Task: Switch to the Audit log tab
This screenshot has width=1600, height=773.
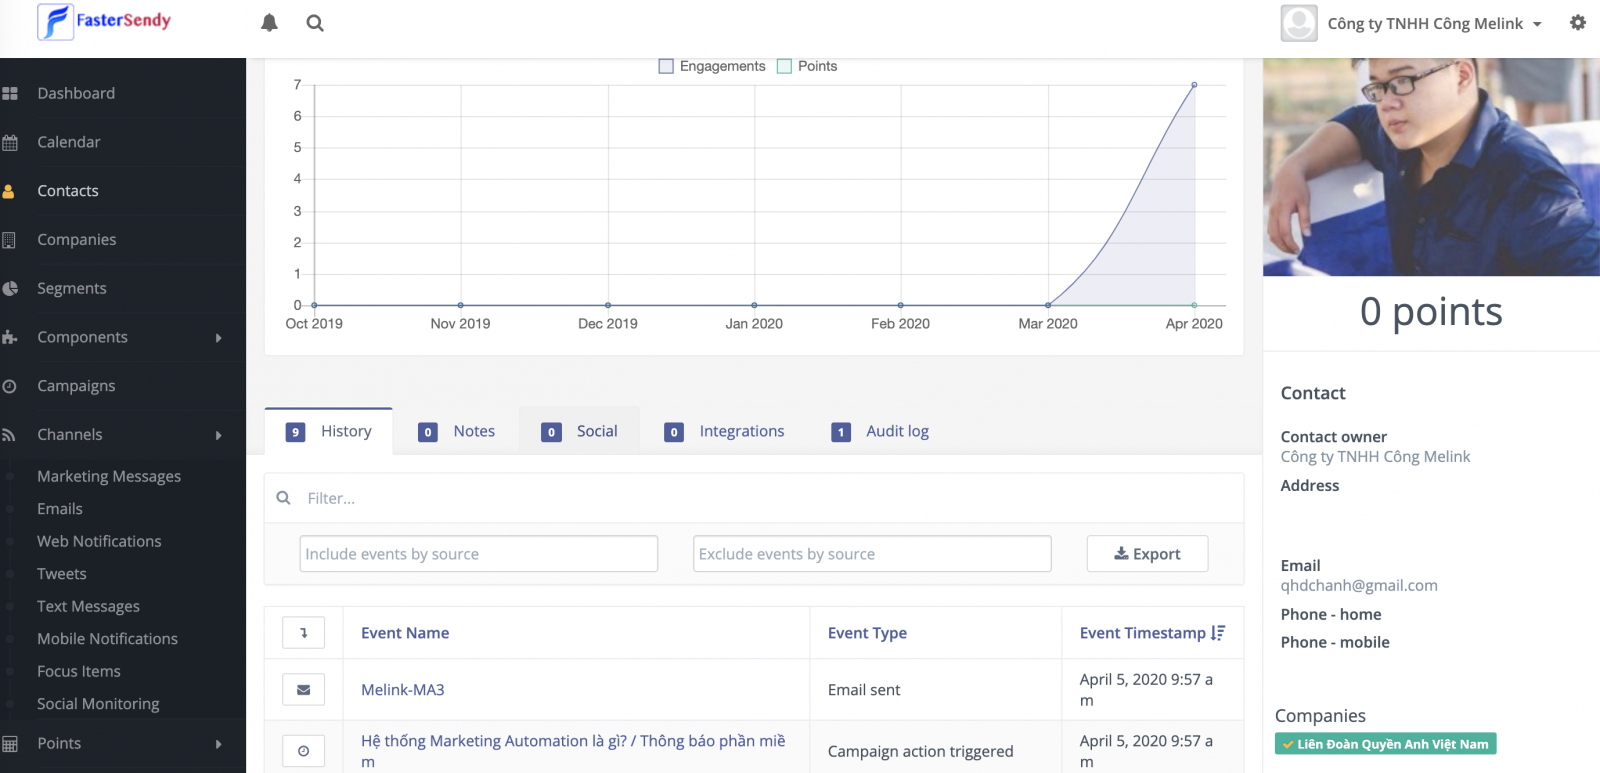Action: coord(880,431)
